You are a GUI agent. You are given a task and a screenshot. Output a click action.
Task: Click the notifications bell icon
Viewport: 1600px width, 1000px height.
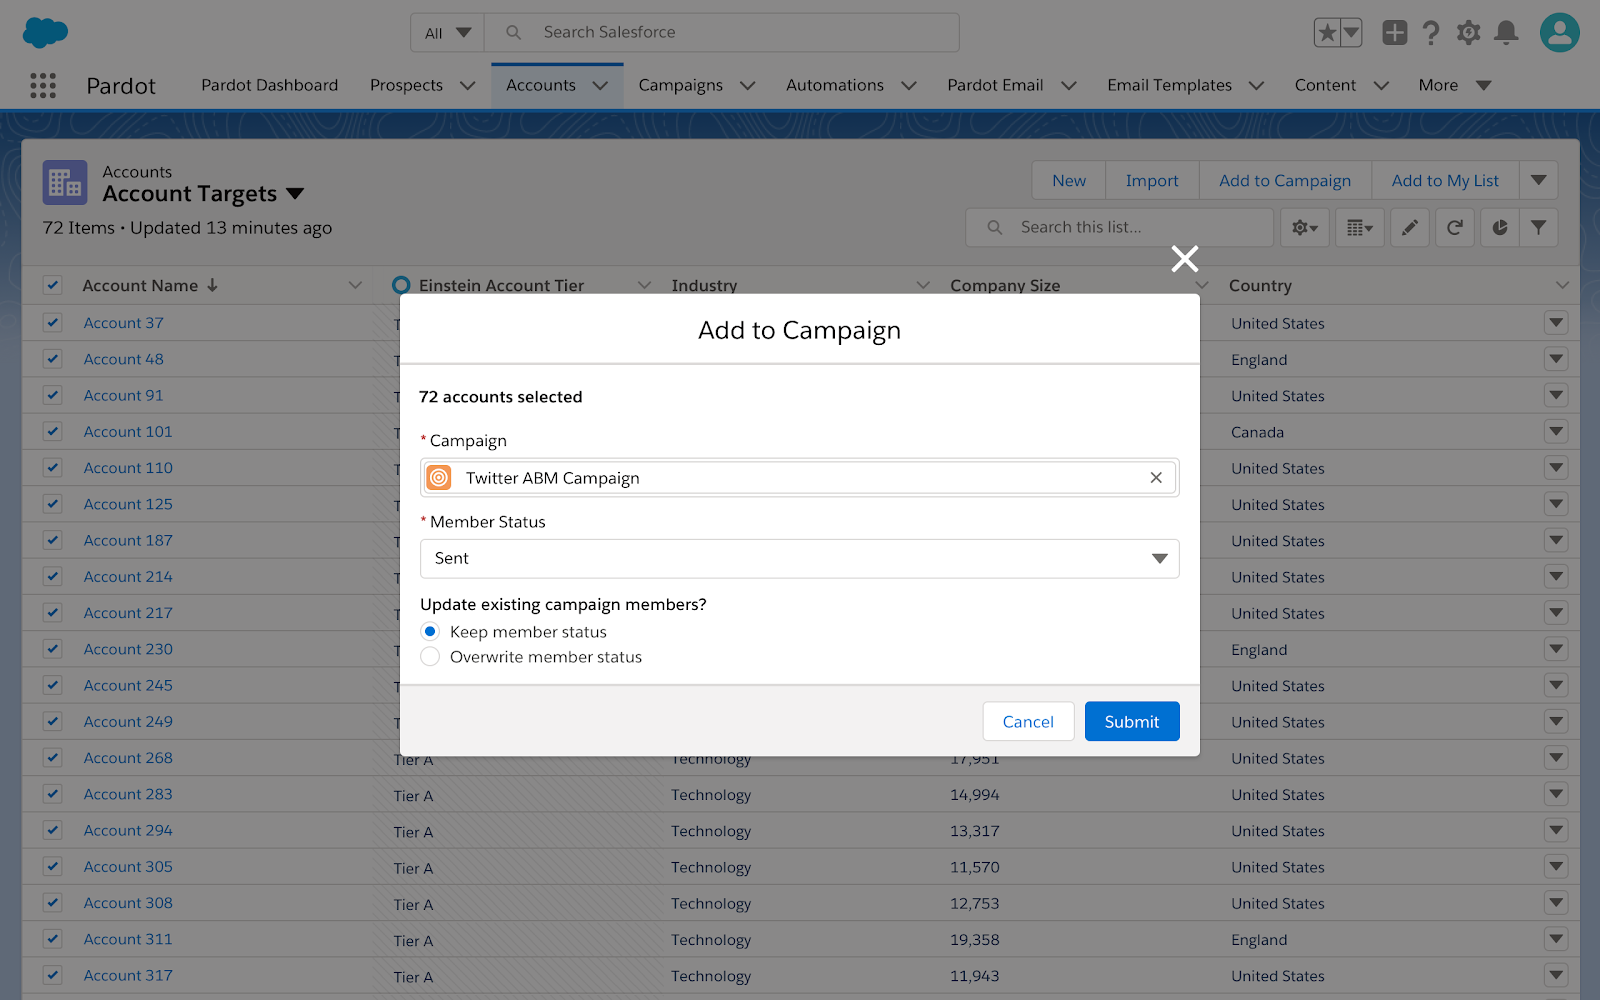coord(1506,33)
